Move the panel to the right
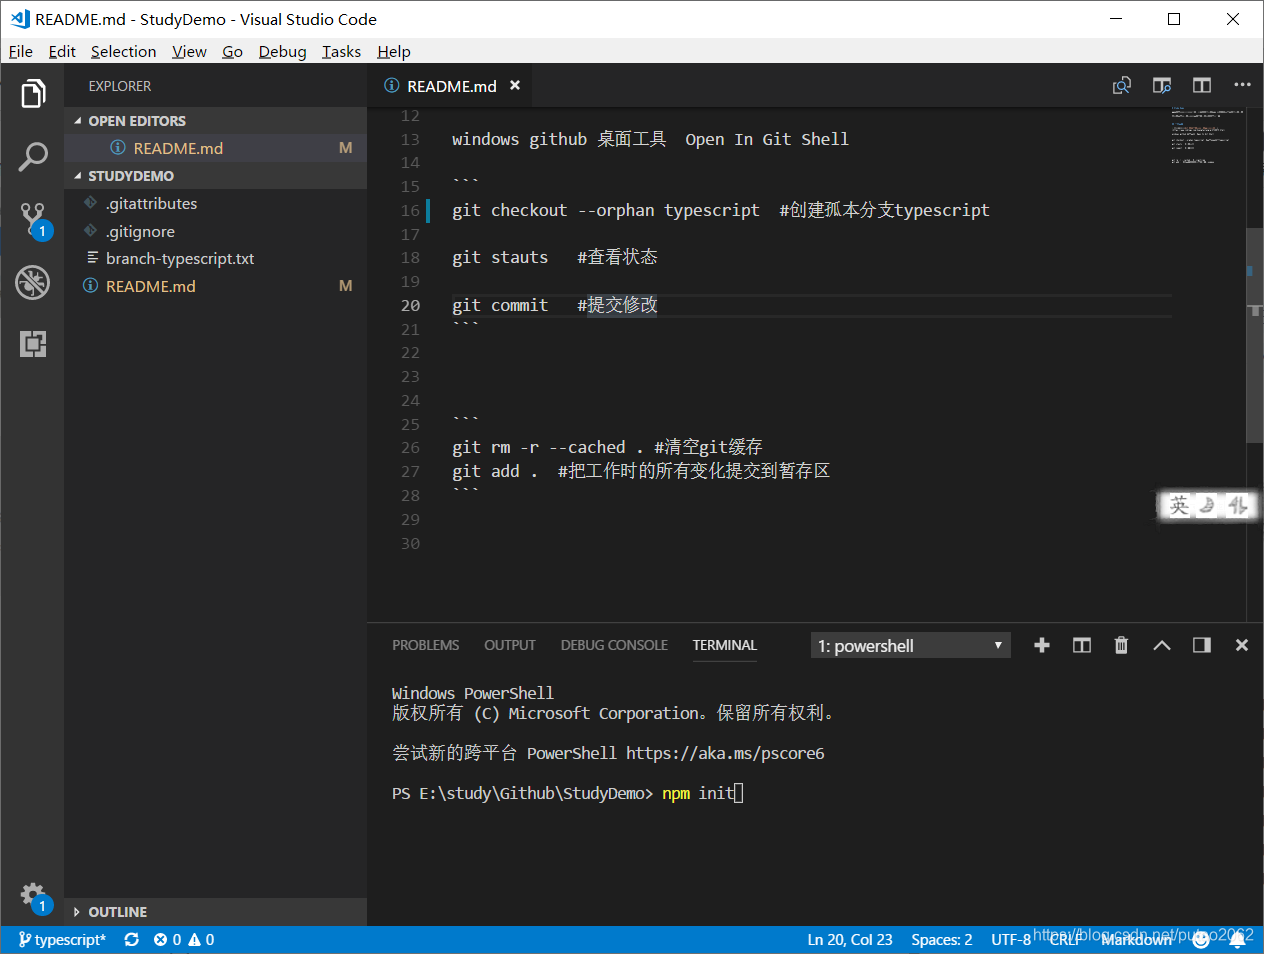The width and height of the screenshot is (1264, 954). [1202, 645]
